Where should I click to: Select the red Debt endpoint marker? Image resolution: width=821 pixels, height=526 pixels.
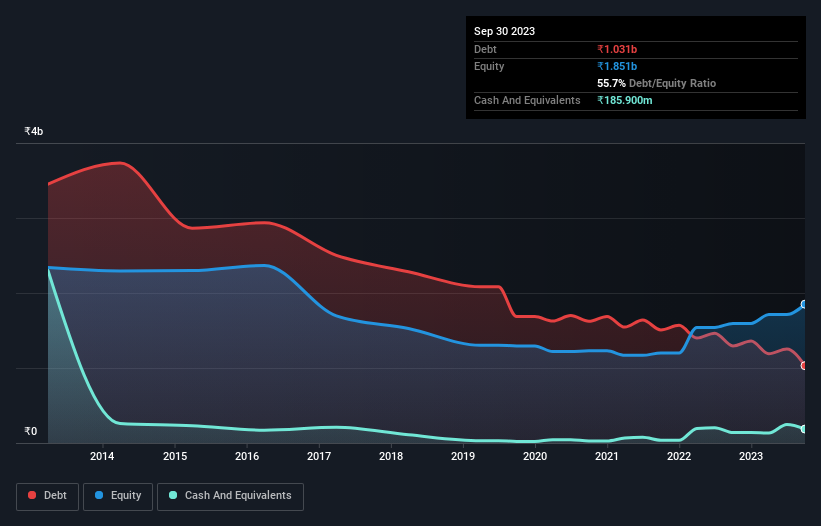pos(804,366)
